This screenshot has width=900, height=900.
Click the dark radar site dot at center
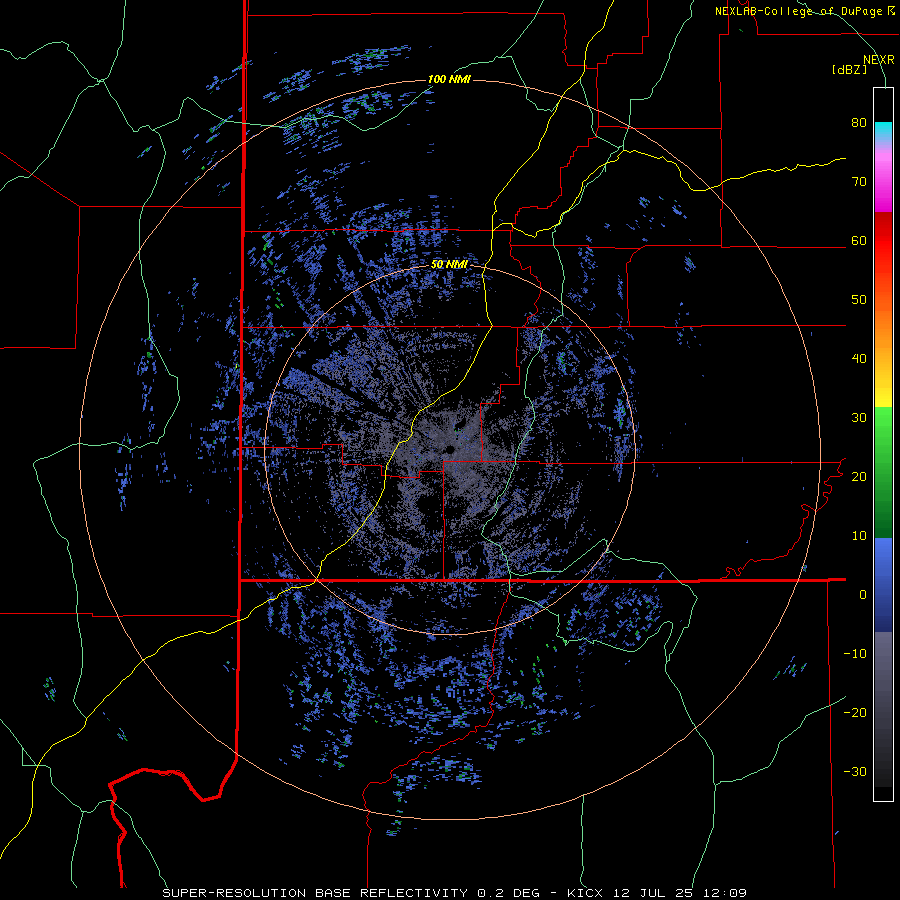point(449,449)
